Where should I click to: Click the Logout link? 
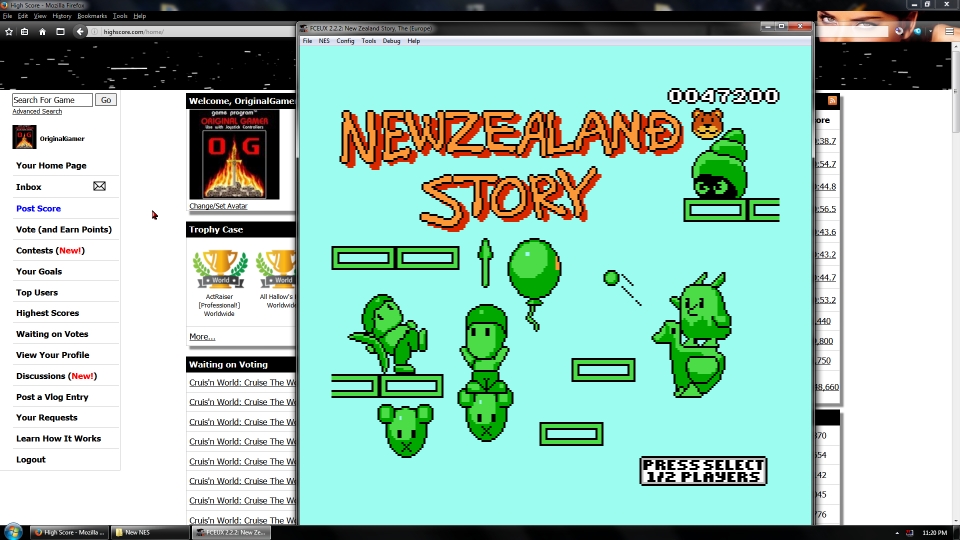(x=31, y=460)
